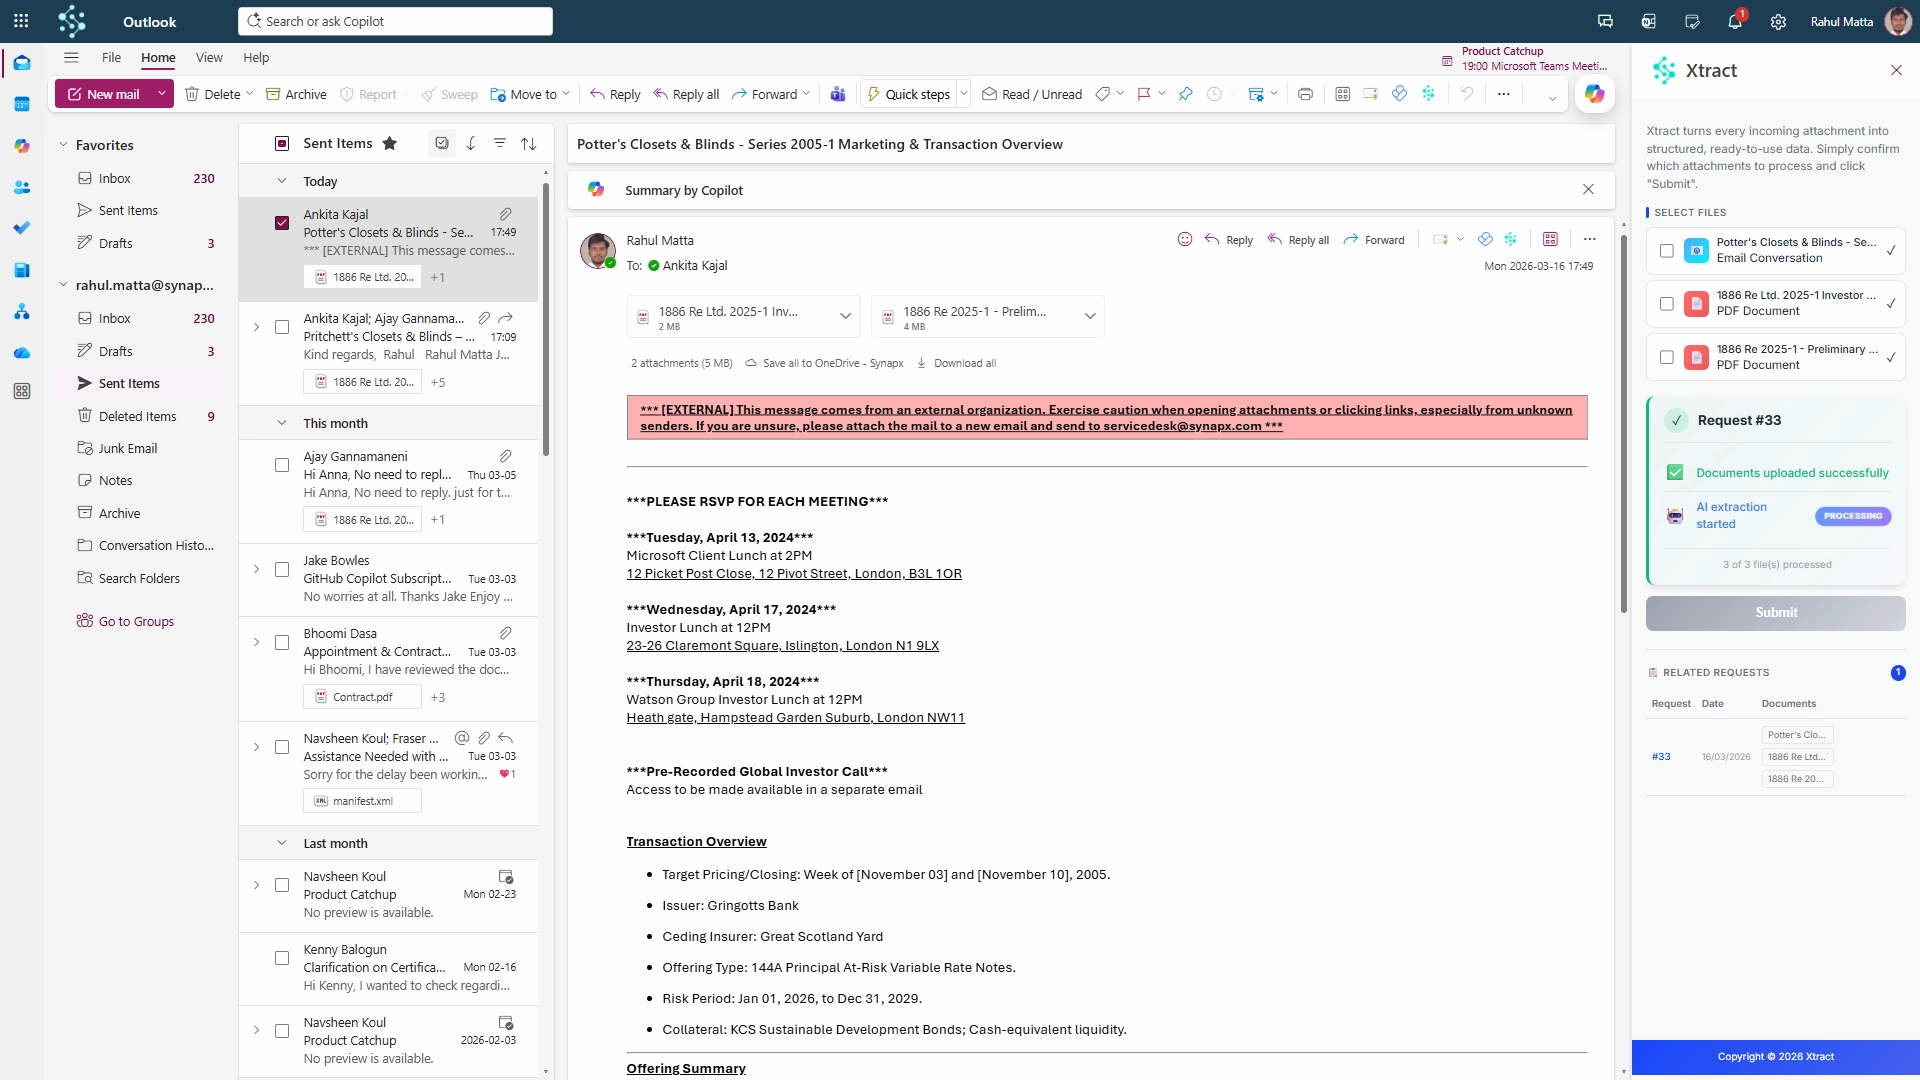Open notifications bell icon
This screenshot has height=1080, width=1920.
point(1735,21)
